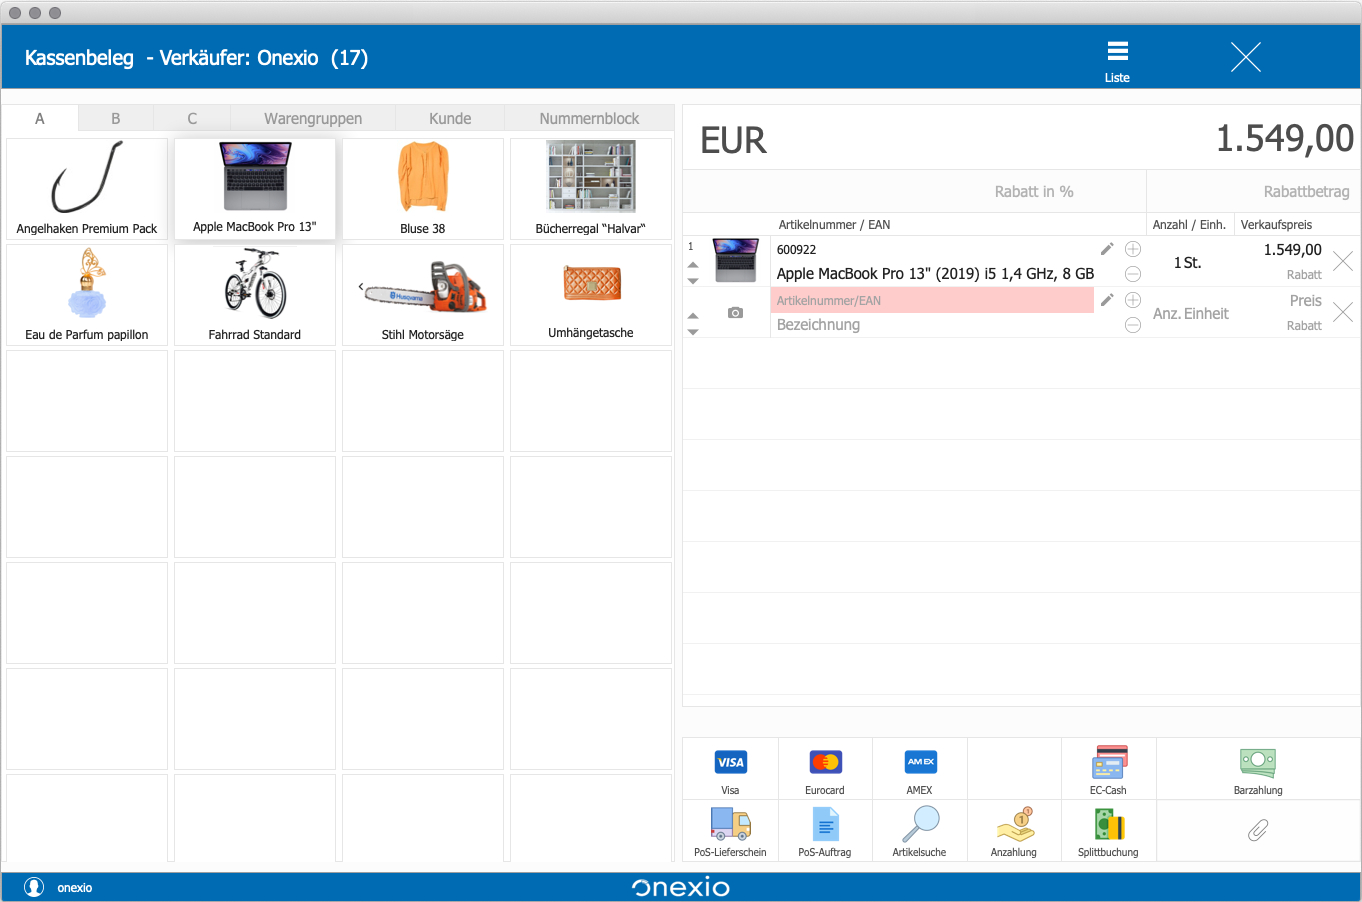The height and width of the screenshot is (902, 1362).
Task: Add Bluse 38 to the receipt
Action: [x=423, y=189]
